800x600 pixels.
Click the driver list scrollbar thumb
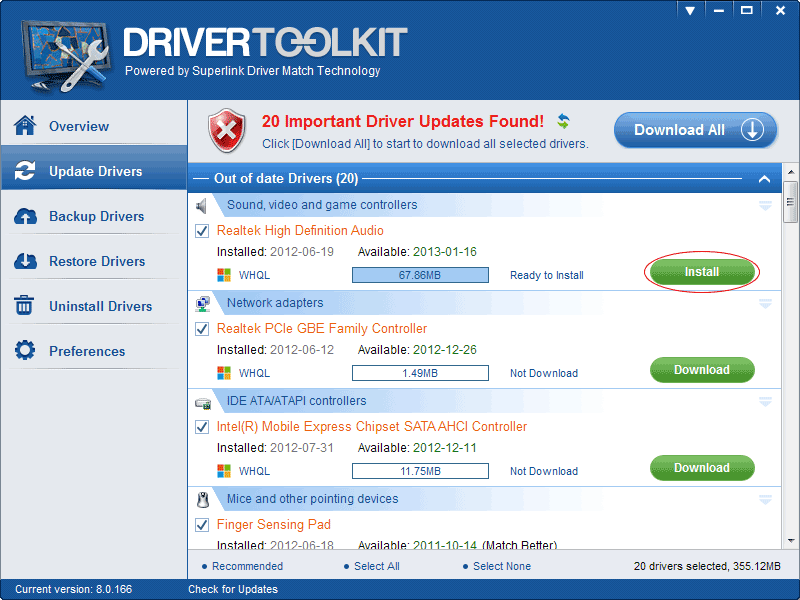[790, 202]
